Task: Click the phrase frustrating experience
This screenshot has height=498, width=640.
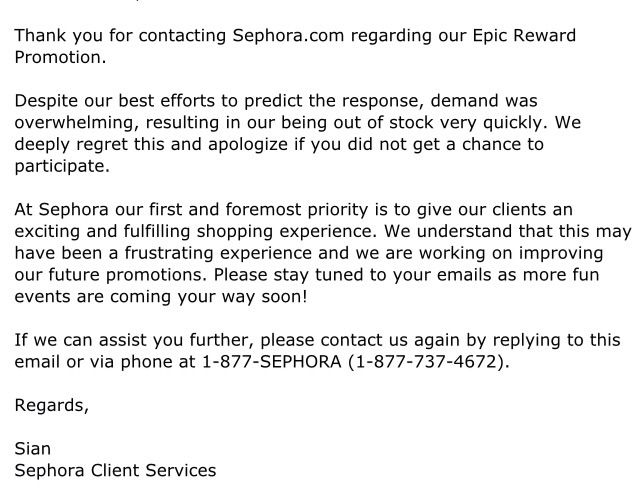Action: click(x=218, y=253)
